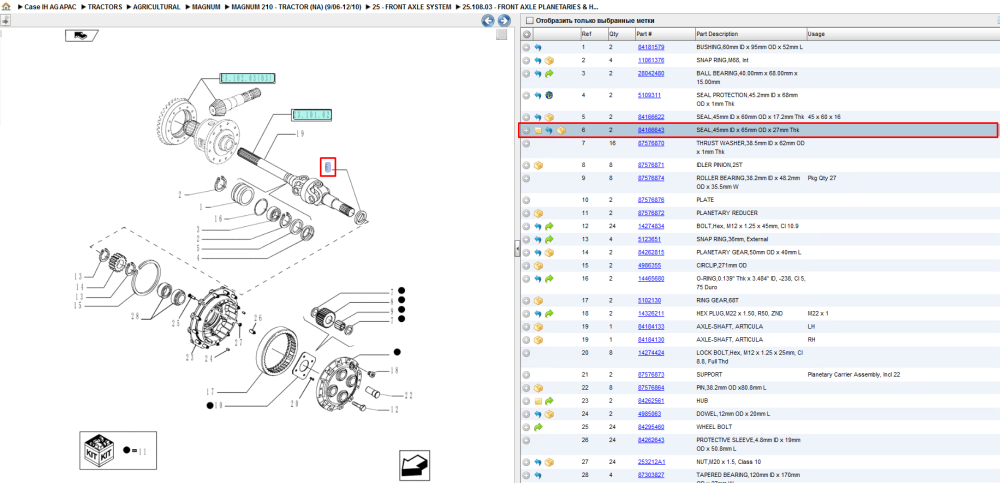Add THRUST WASHER row with plus icon
Image resolution: width=1000 pixels, height=483 pixels.
pyautogui.click(x=526, y=144)
